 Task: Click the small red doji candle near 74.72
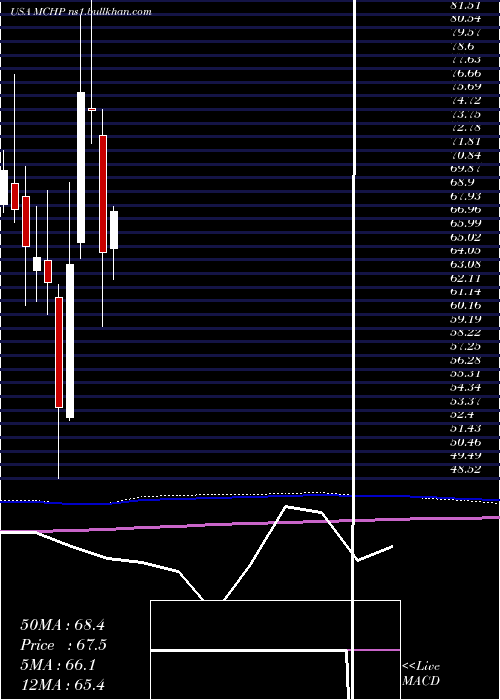[92, 109]
